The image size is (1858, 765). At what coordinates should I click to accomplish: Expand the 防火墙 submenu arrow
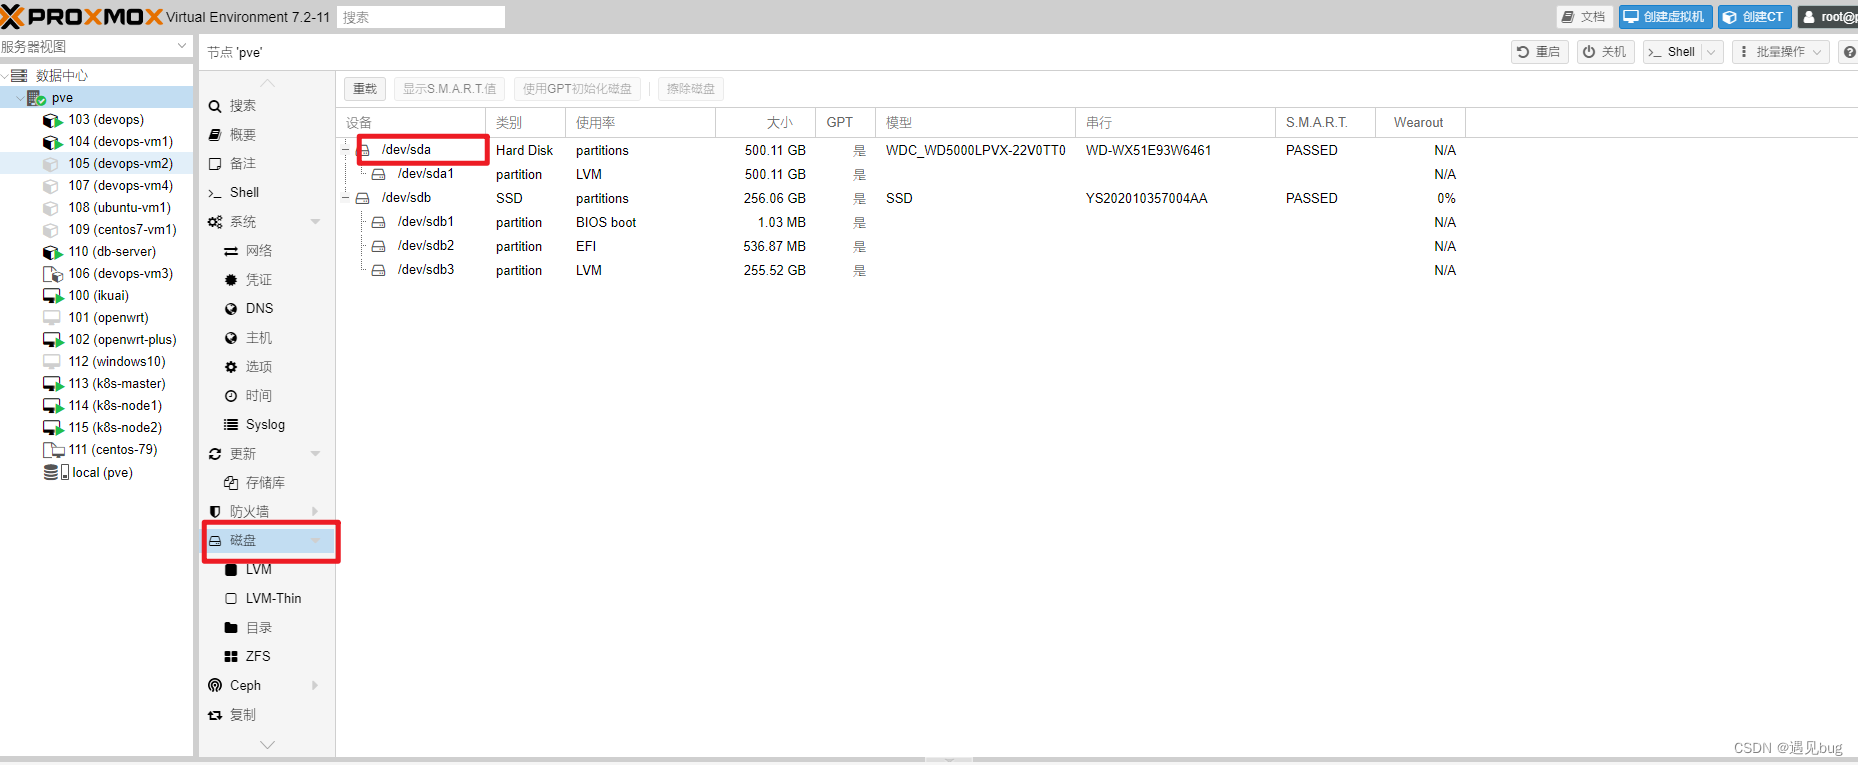(x=316, y=512)
